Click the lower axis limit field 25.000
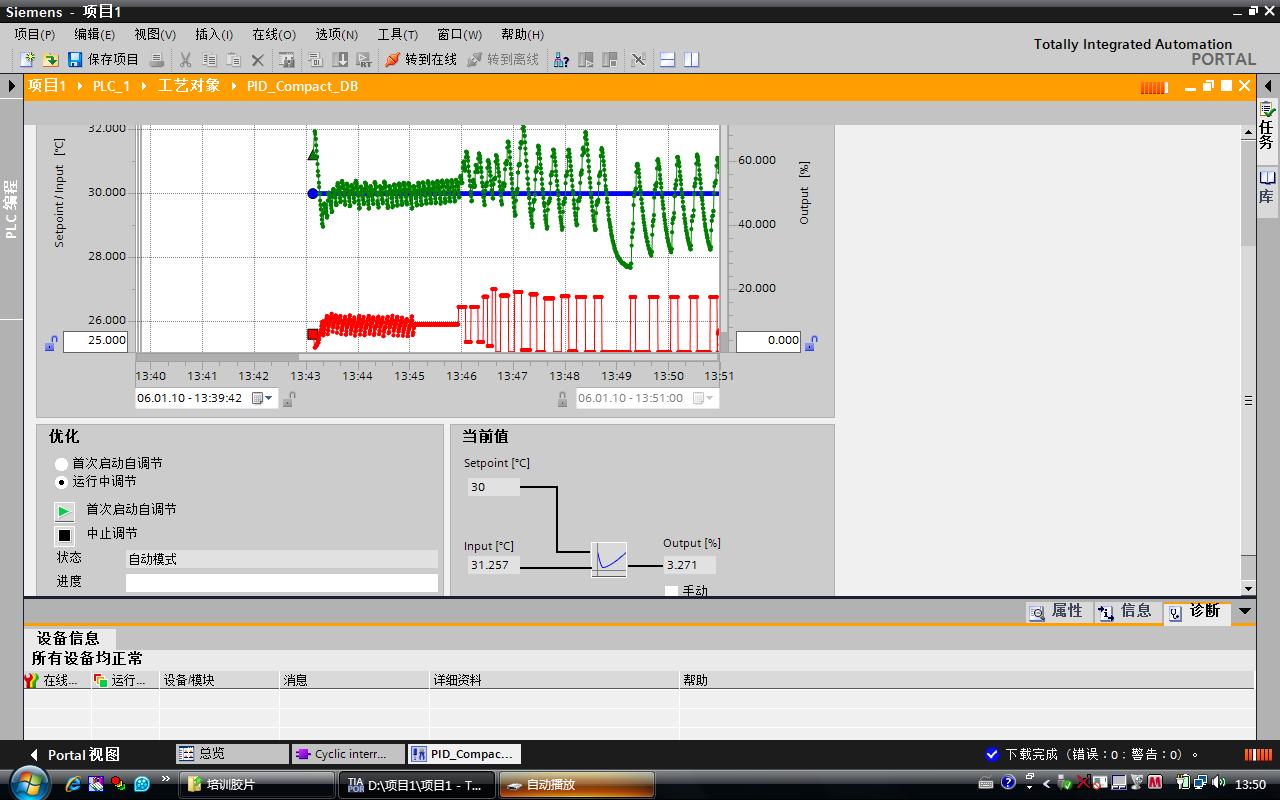The width and height of the screenshot is (1280, 800). [96, 341]
